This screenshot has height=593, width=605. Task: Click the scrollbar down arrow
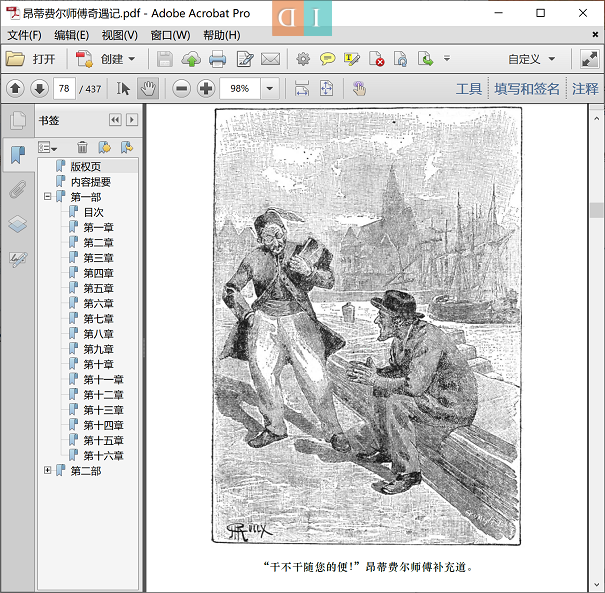pyautogui.click(x=597, y=586)
